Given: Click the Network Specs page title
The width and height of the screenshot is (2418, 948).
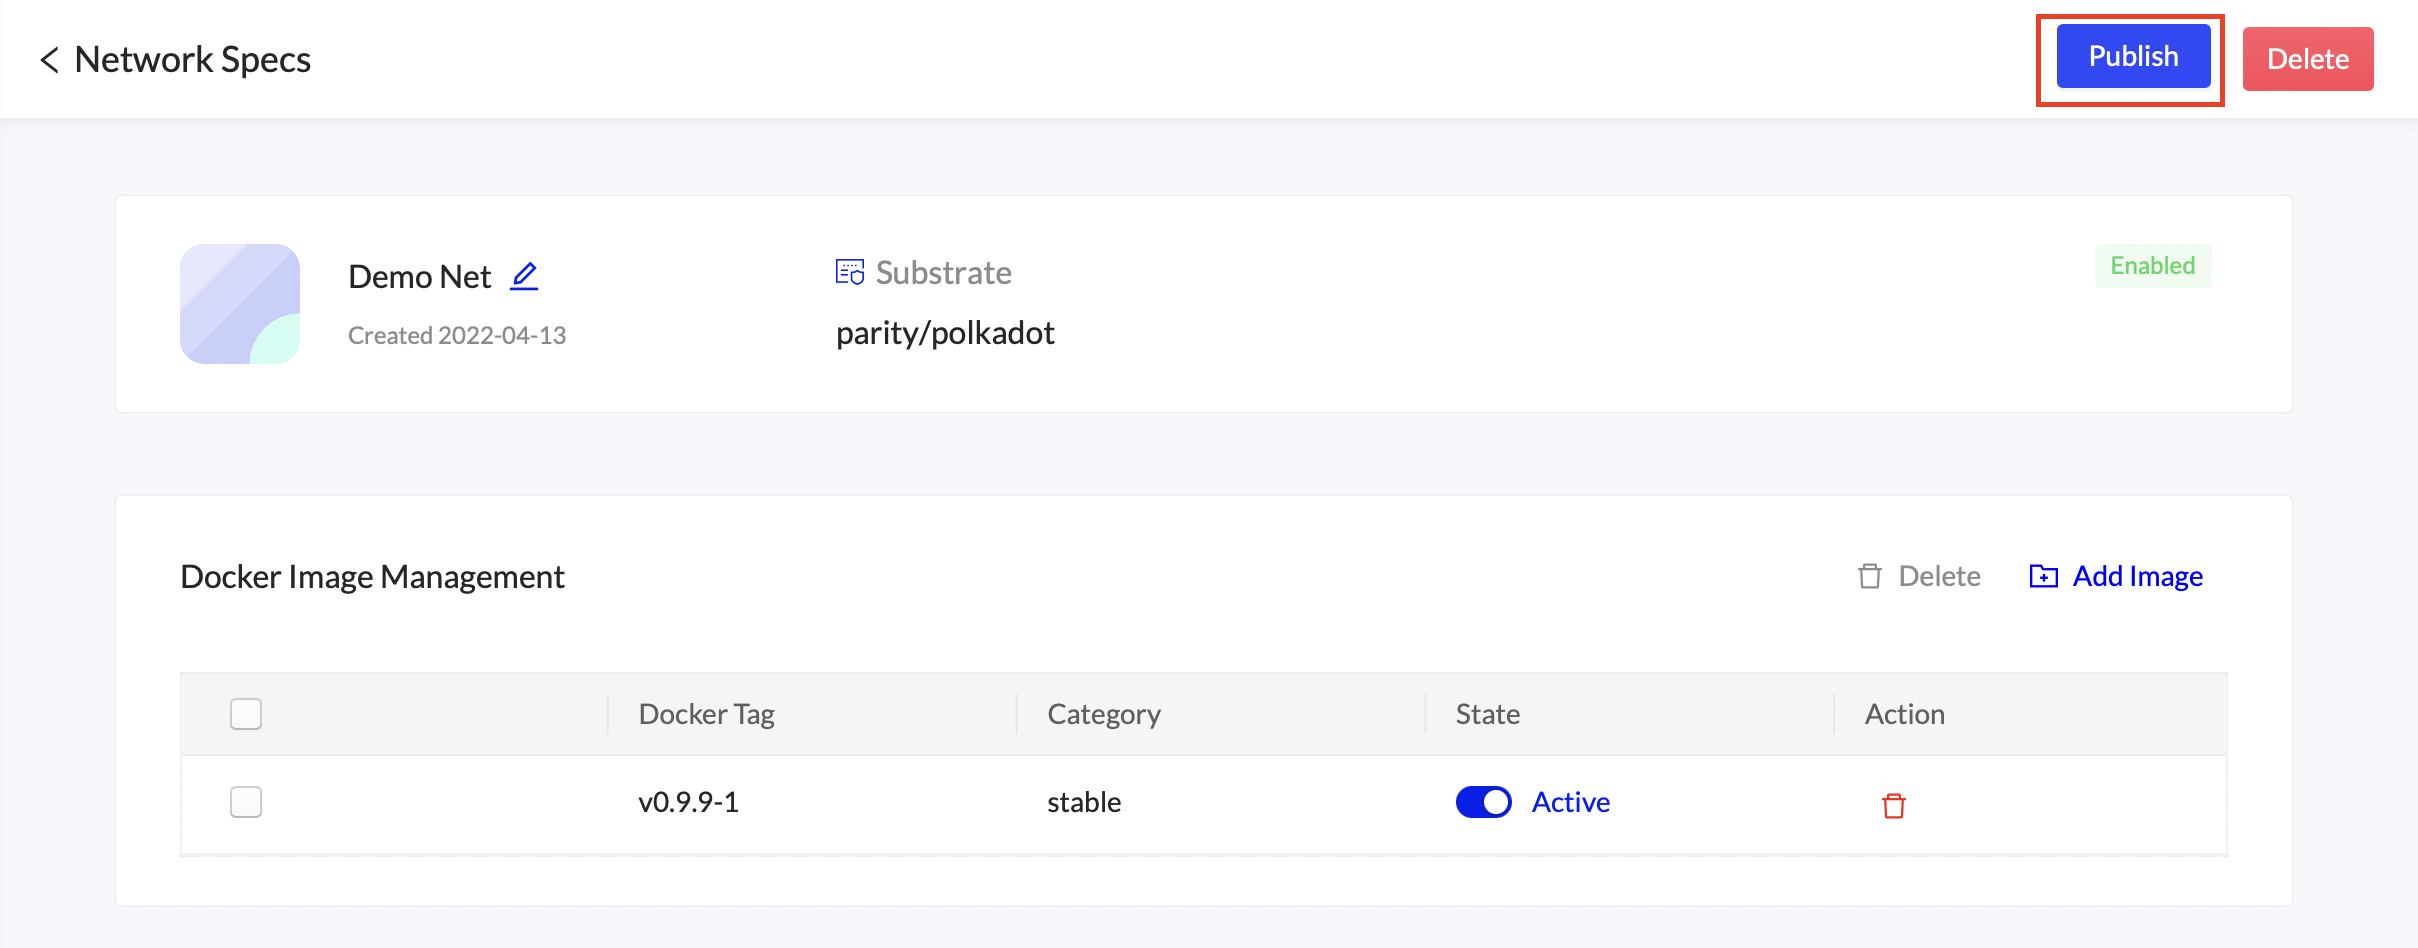Looking at the screenshot, I should pos(193,60).
